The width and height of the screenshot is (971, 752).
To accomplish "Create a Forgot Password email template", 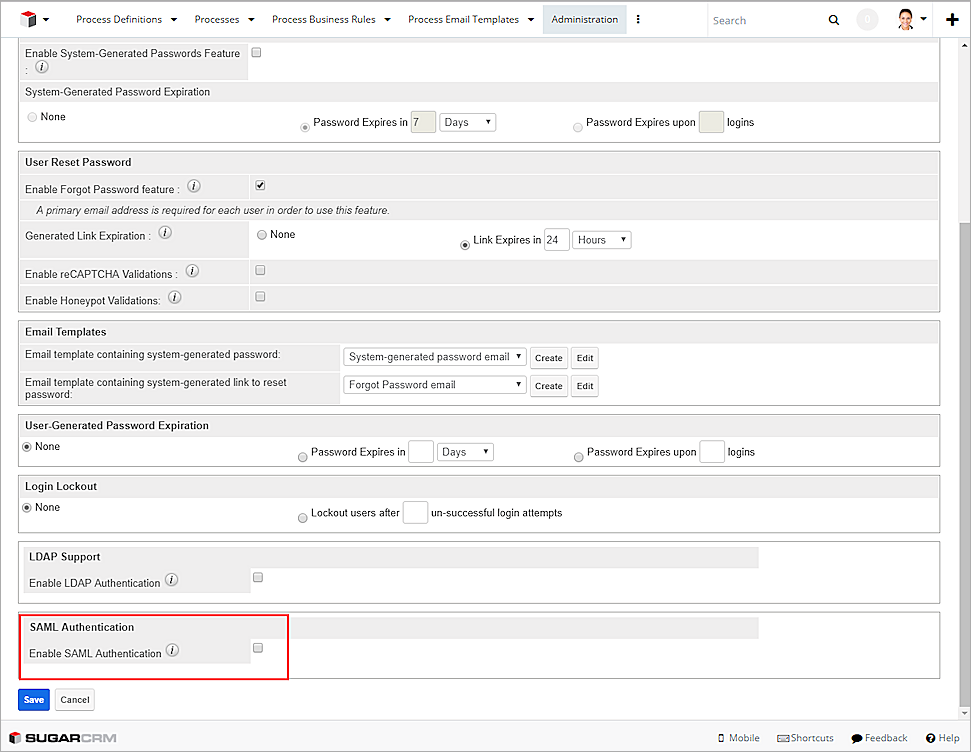I will (x=549, y=385).
